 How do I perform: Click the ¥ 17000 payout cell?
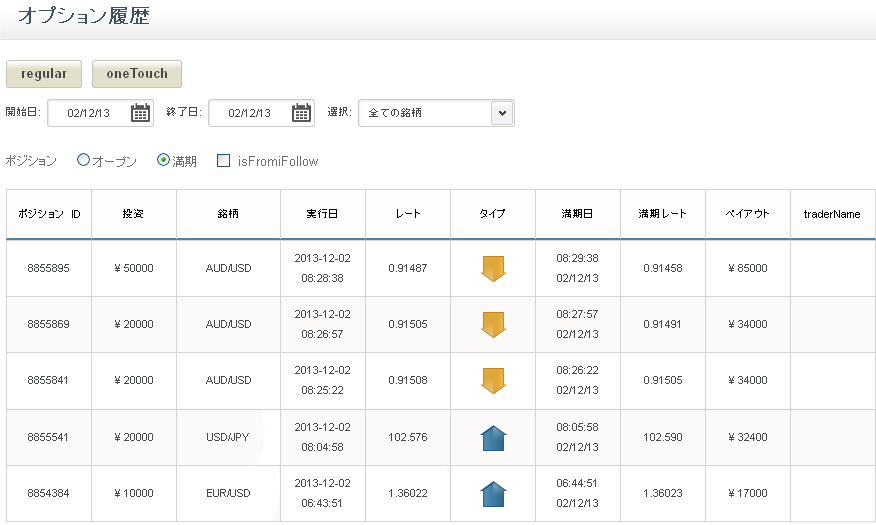point(748,493)
